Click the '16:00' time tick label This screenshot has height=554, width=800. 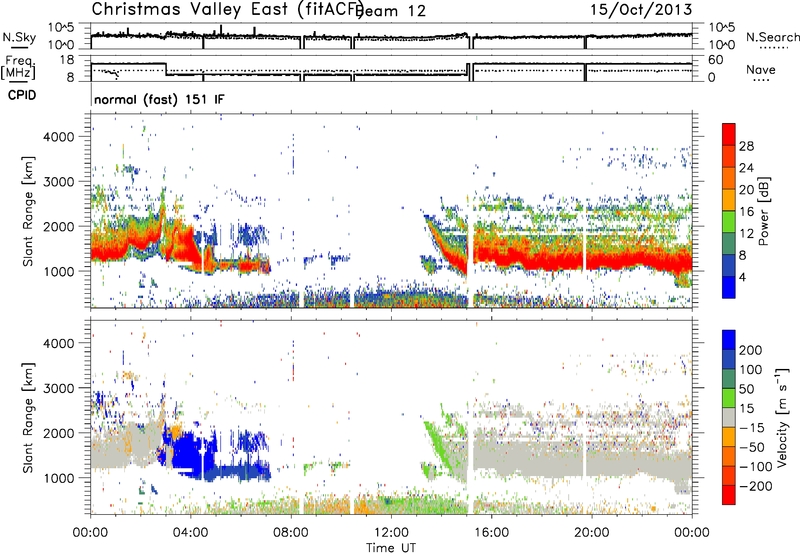491,533
